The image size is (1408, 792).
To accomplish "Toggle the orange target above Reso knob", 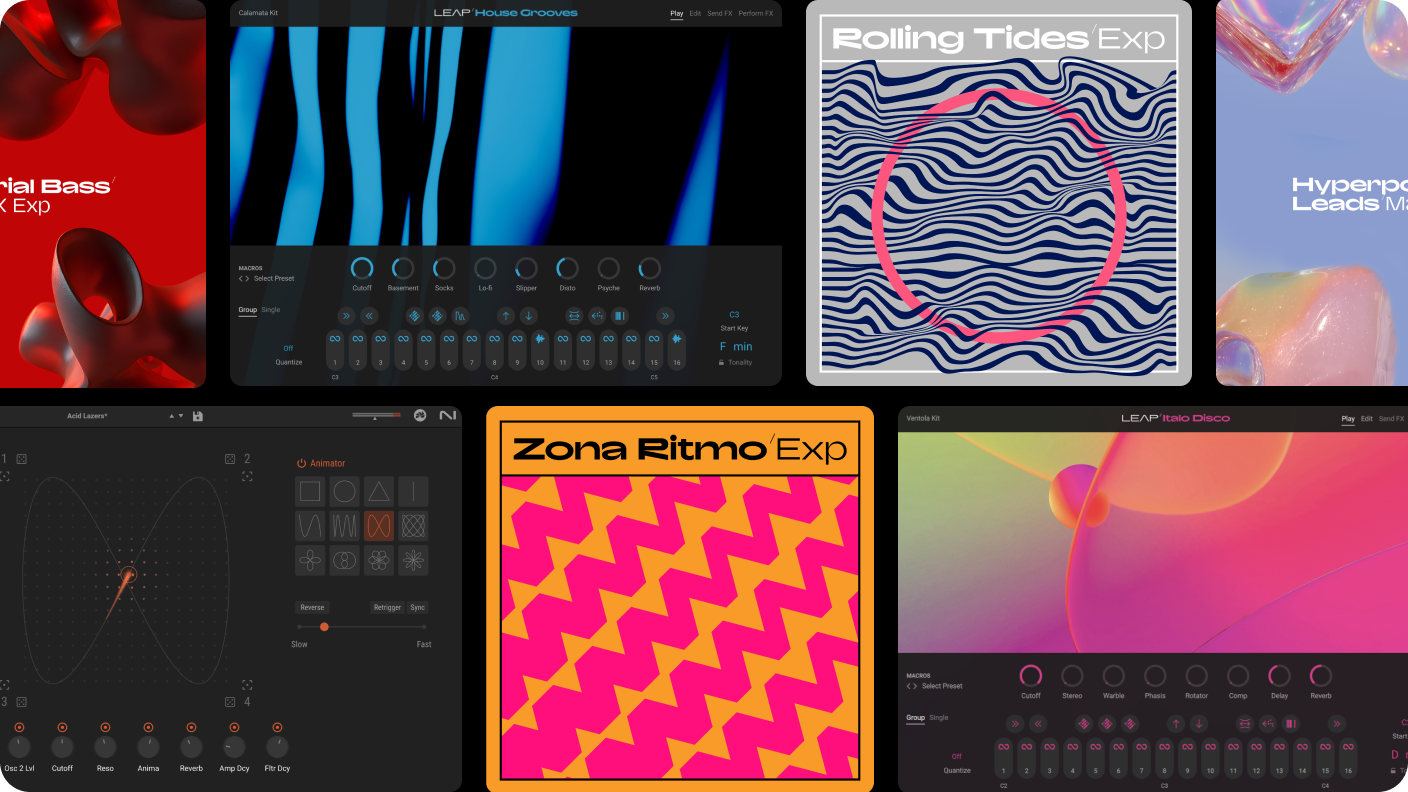I will [x=105, y=727].
